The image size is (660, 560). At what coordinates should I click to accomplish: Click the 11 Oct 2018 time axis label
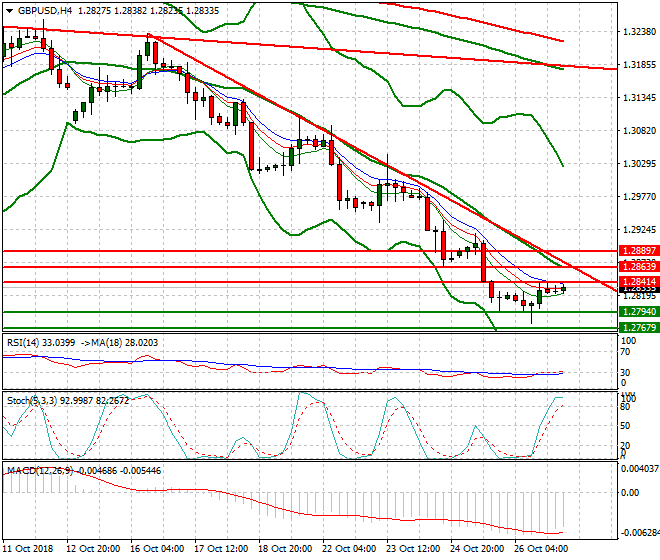[28, 549]
